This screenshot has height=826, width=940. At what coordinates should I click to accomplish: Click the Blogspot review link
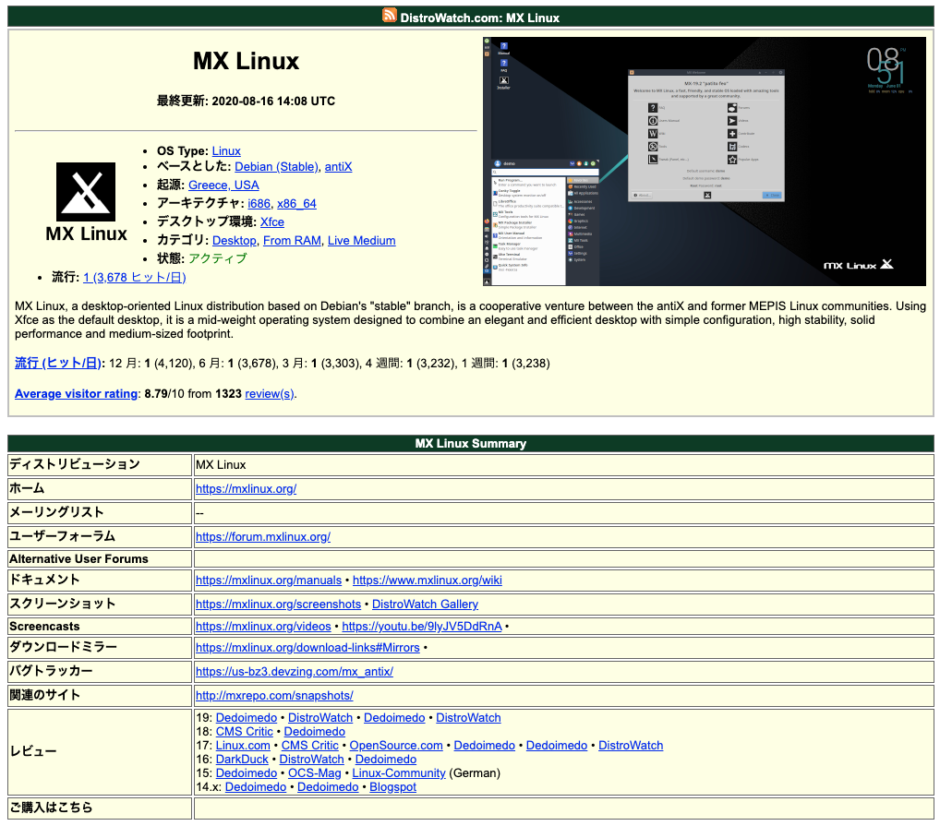pos(393,786)
